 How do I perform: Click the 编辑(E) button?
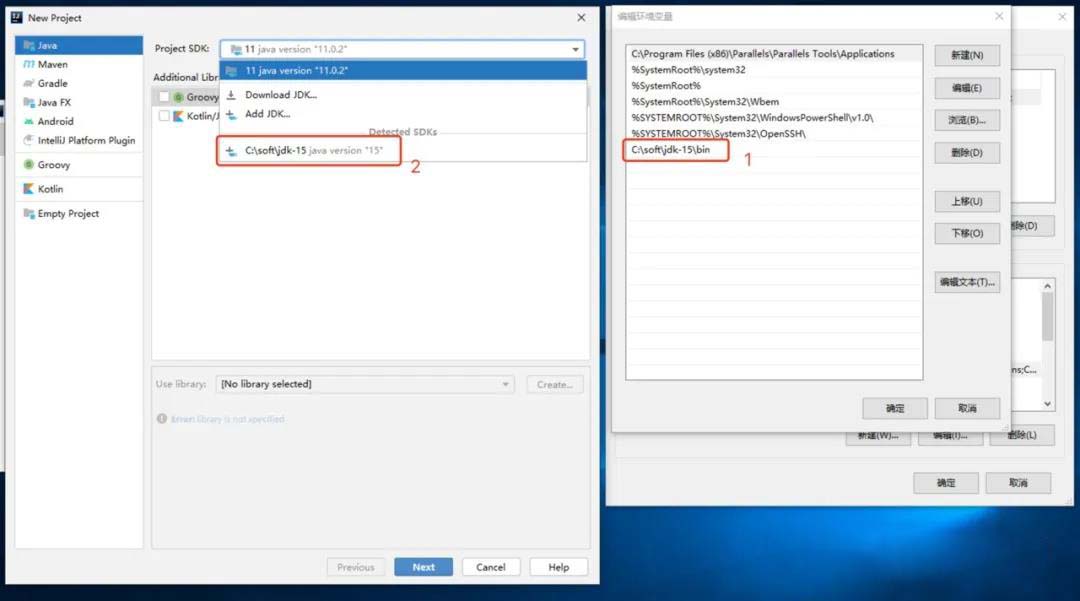(x=967, y=88)
